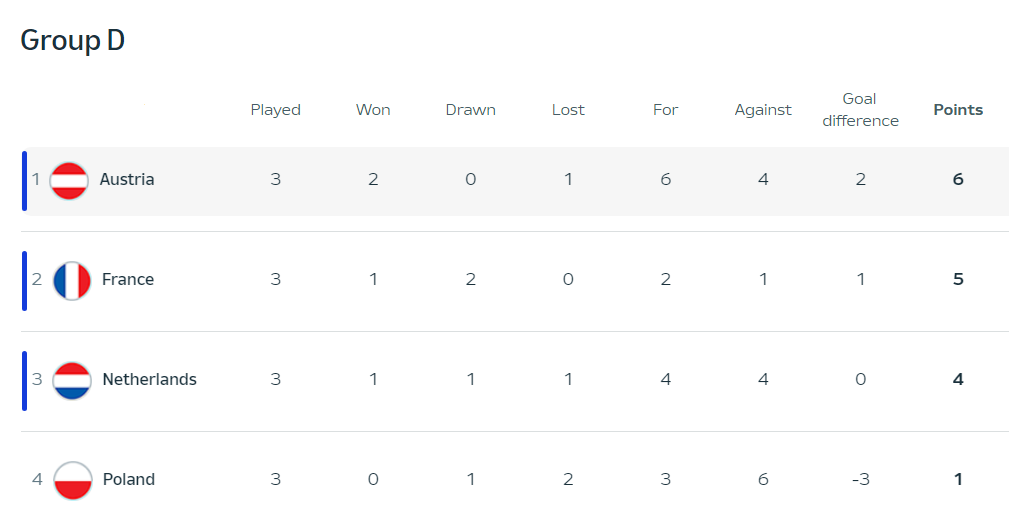Click the Drawn column header
1009x525 pixels.
click(470, 110)
